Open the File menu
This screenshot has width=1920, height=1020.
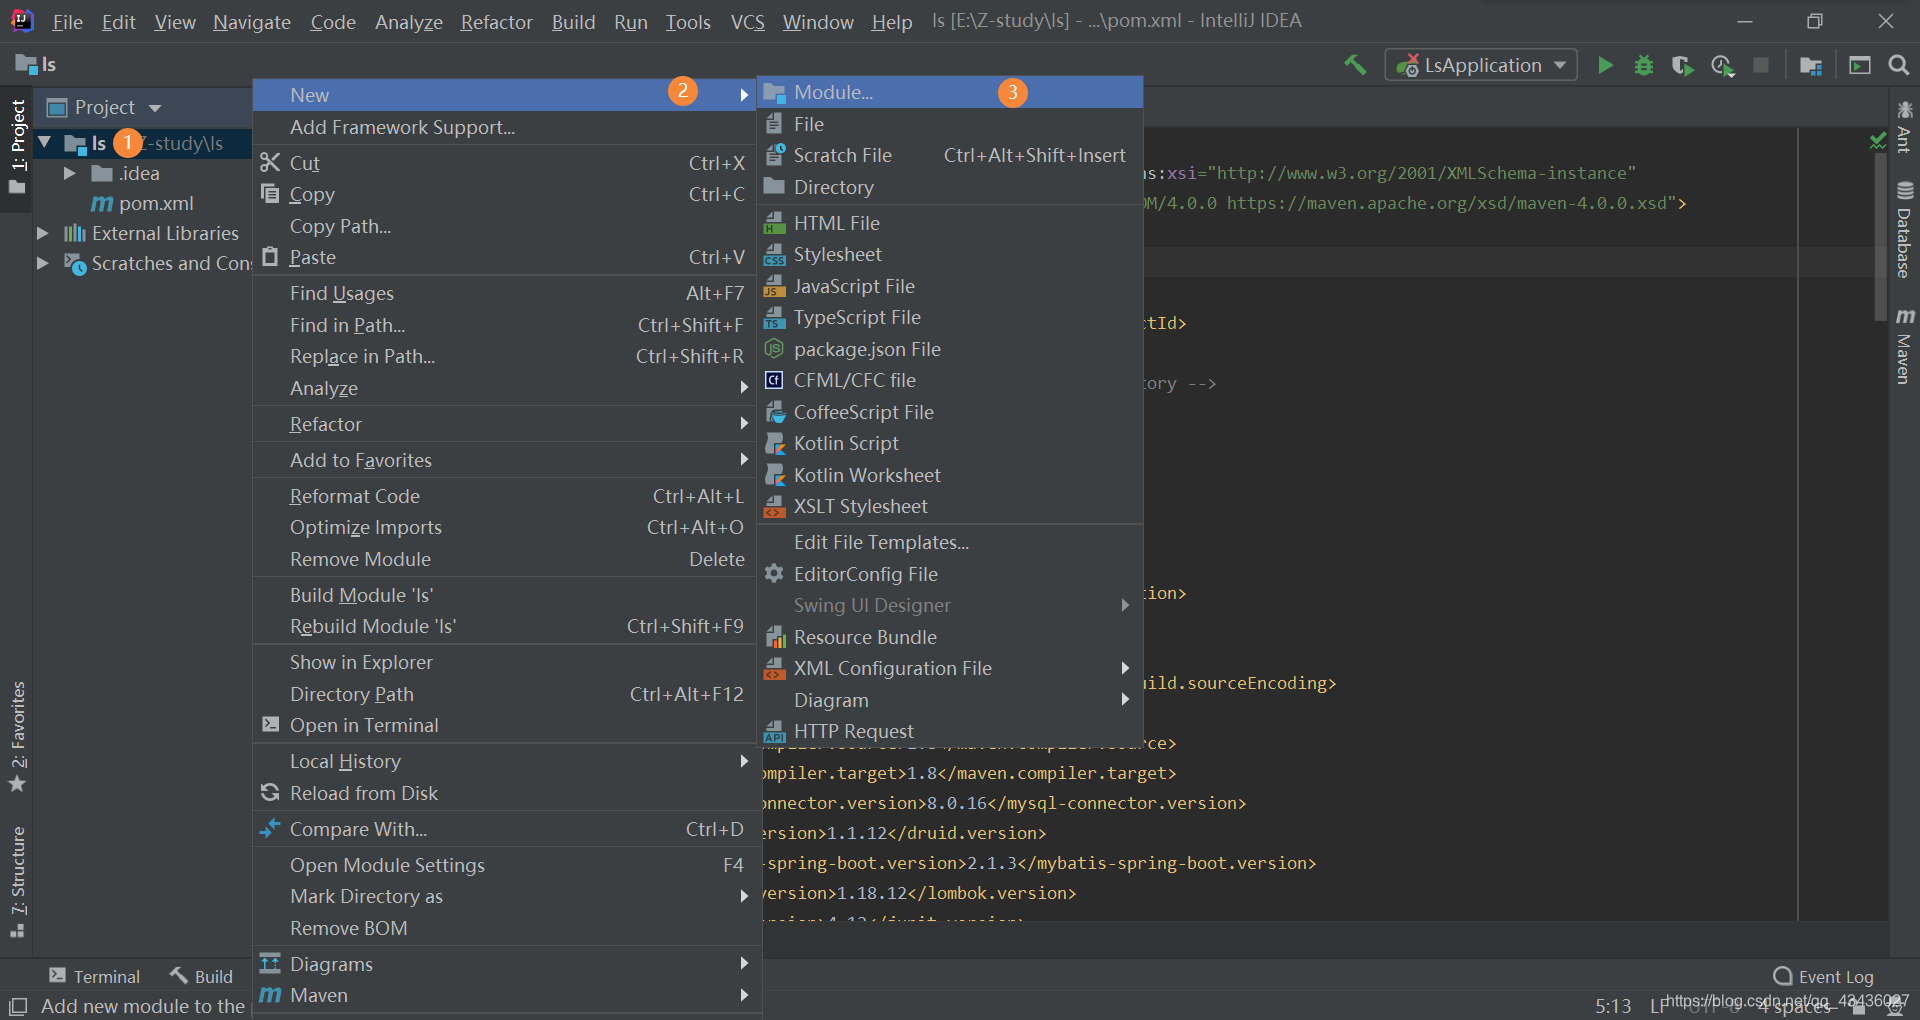pos(67,22)
